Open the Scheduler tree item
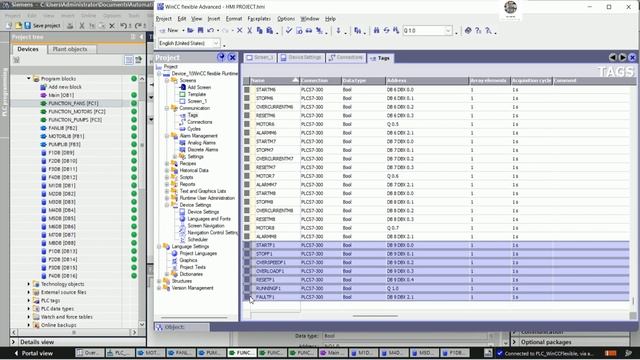The height and width of the screenshot is (360, 640). pyautogui.click(x=198, y=240)
